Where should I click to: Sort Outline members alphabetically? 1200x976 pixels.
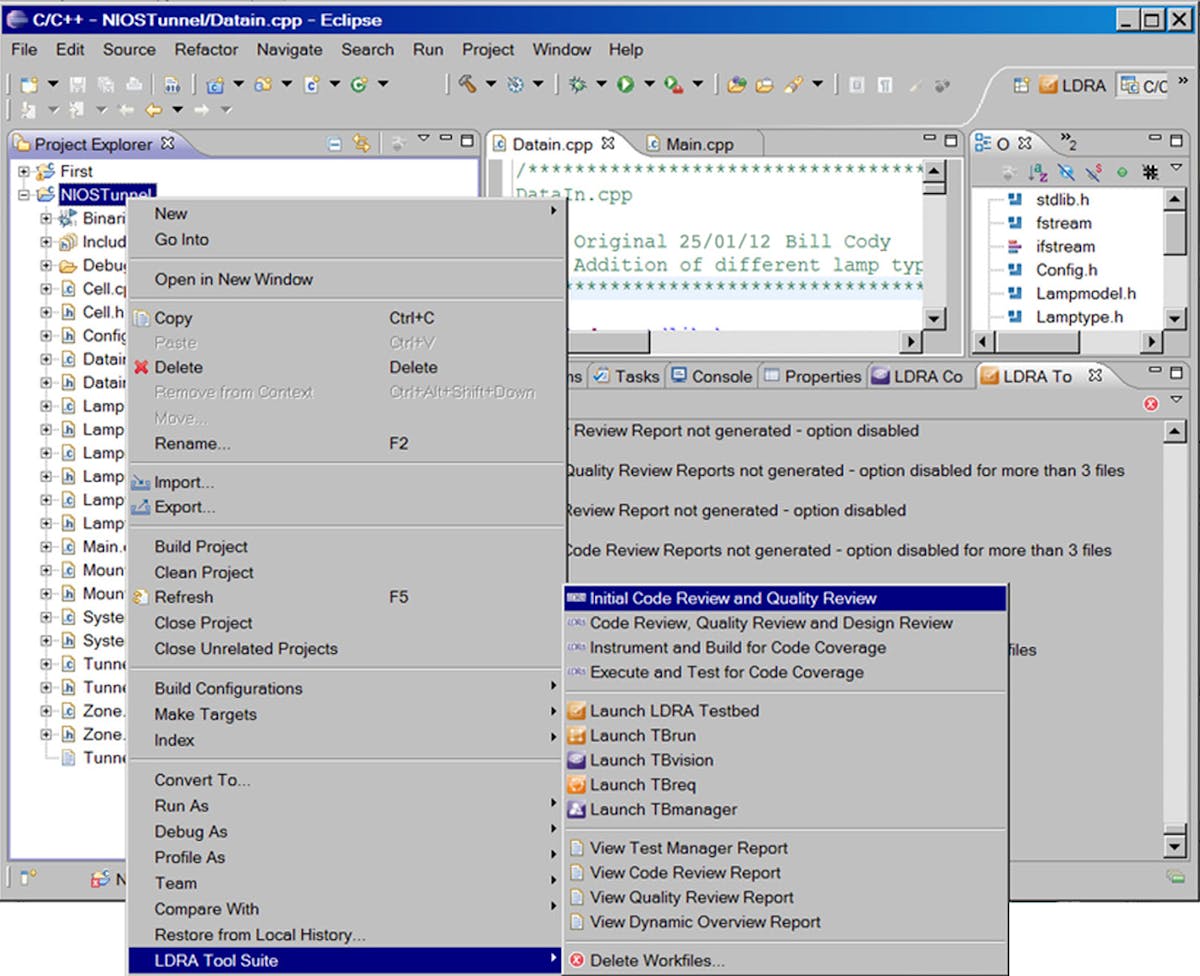(1035, 170)
